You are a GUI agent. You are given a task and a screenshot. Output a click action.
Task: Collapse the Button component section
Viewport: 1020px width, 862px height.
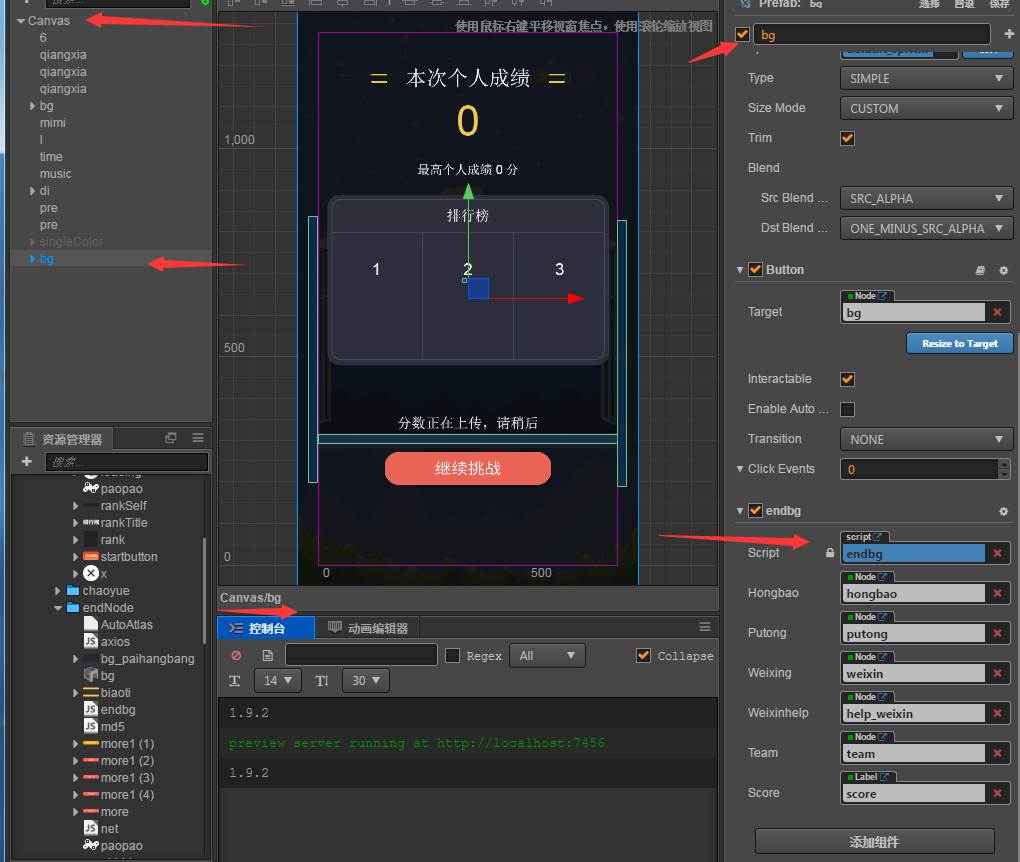point(740,270)
